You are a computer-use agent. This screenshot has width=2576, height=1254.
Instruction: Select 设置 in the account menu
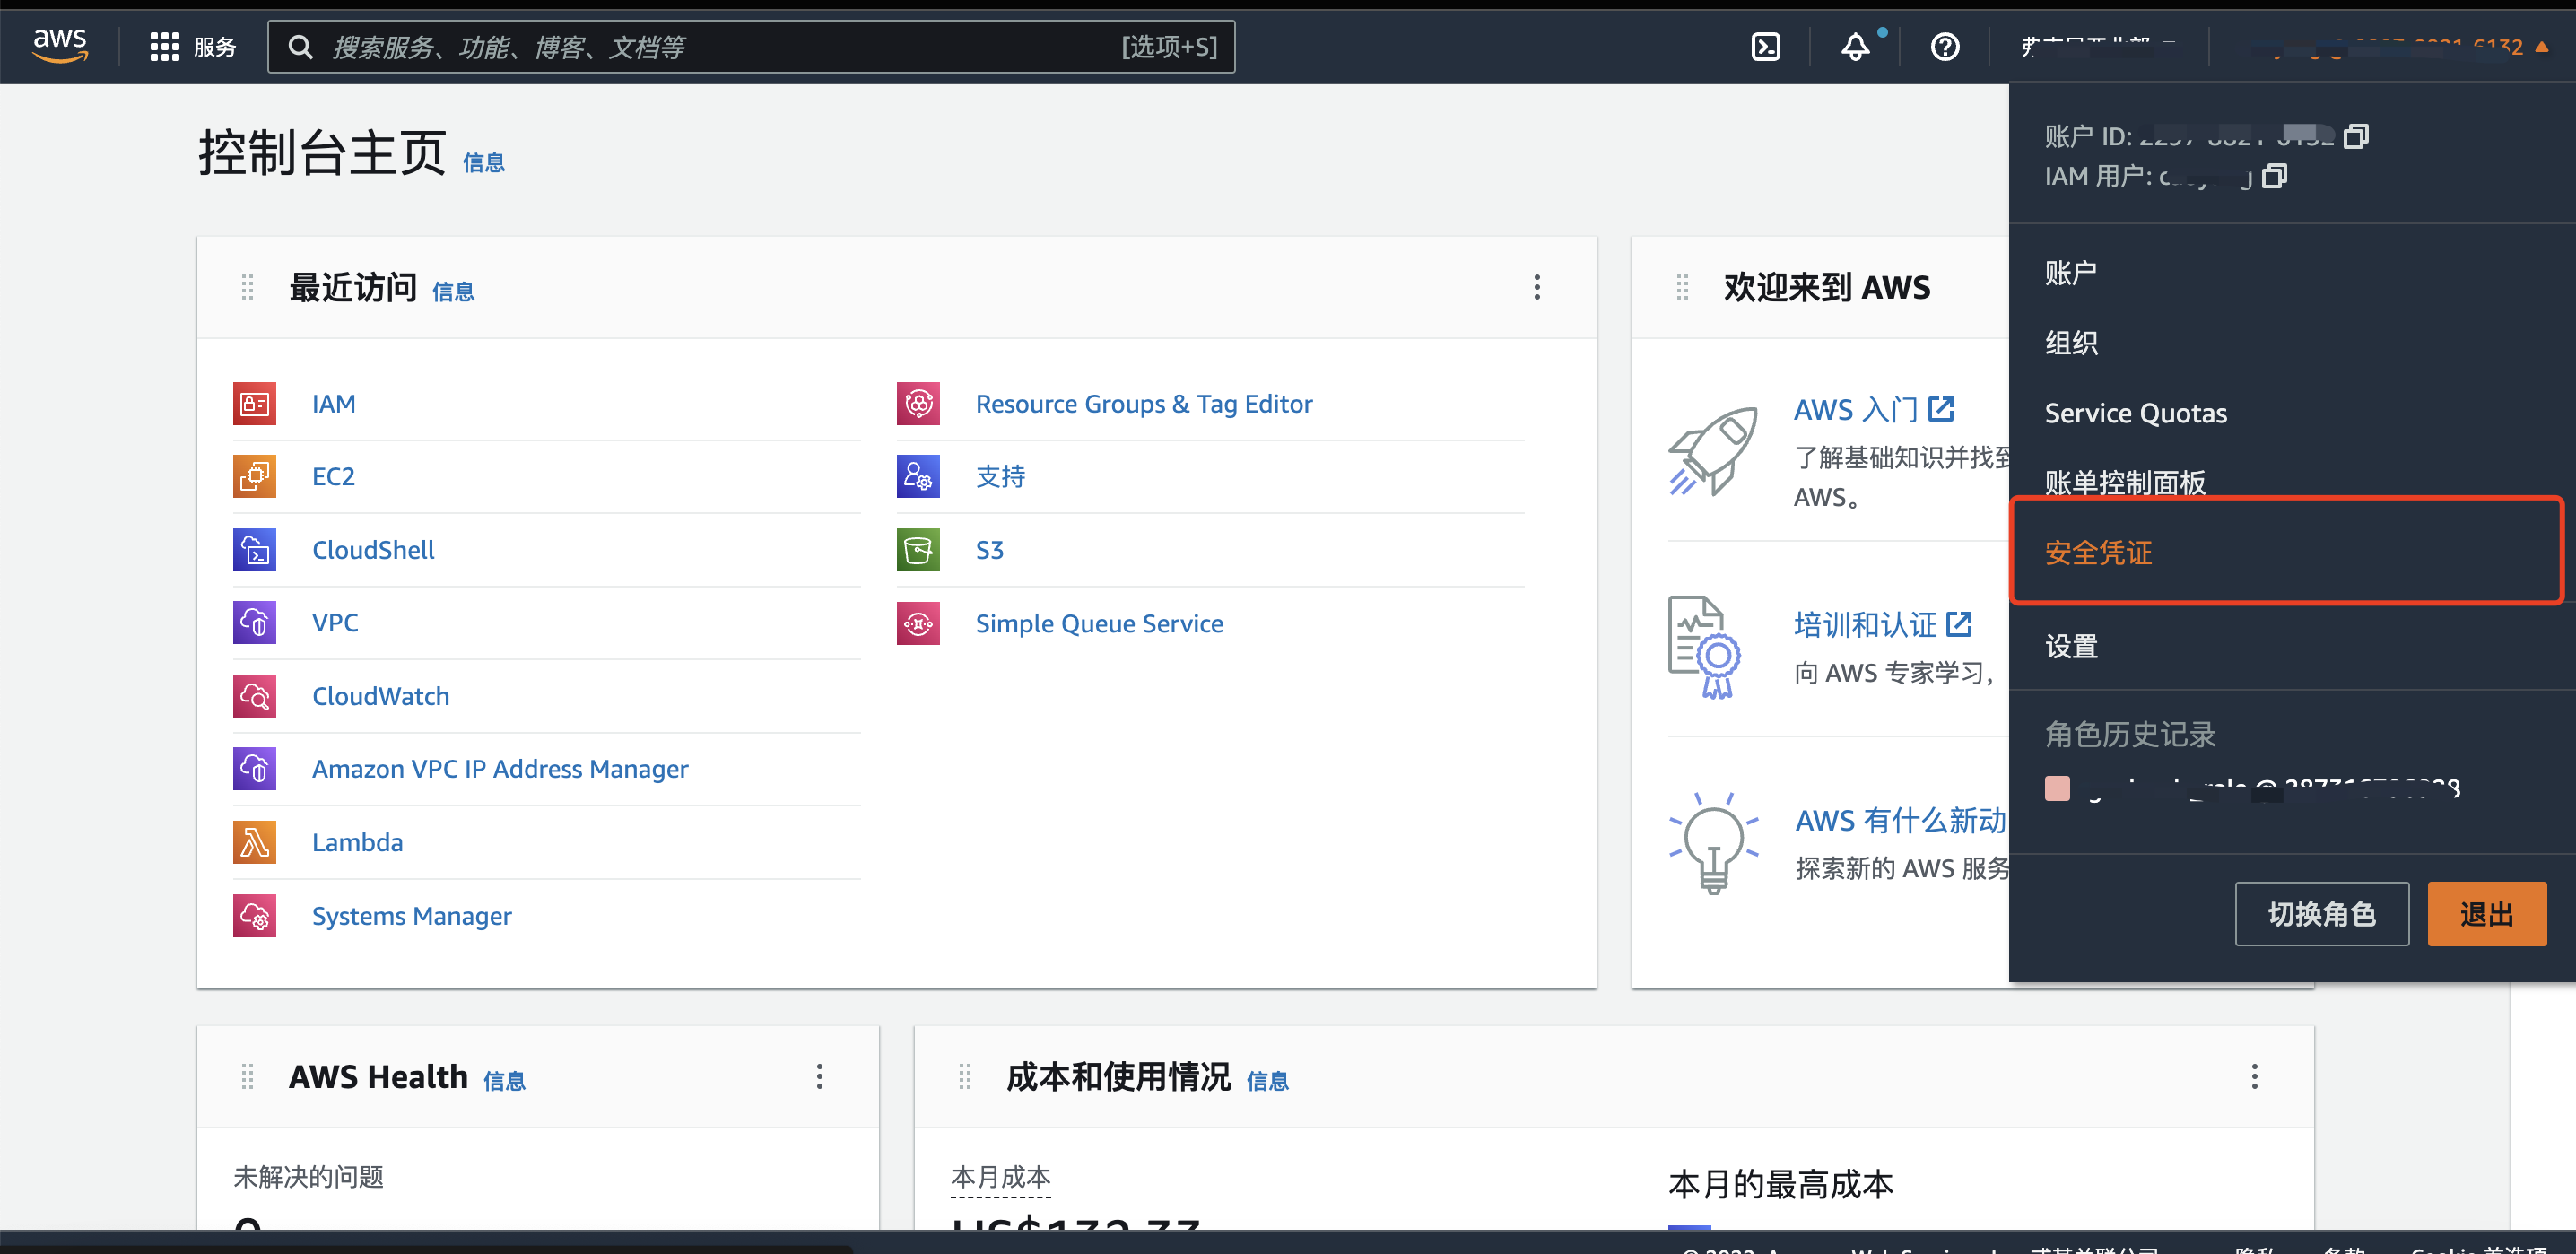pyautogui.click(x=2071, y=646)
